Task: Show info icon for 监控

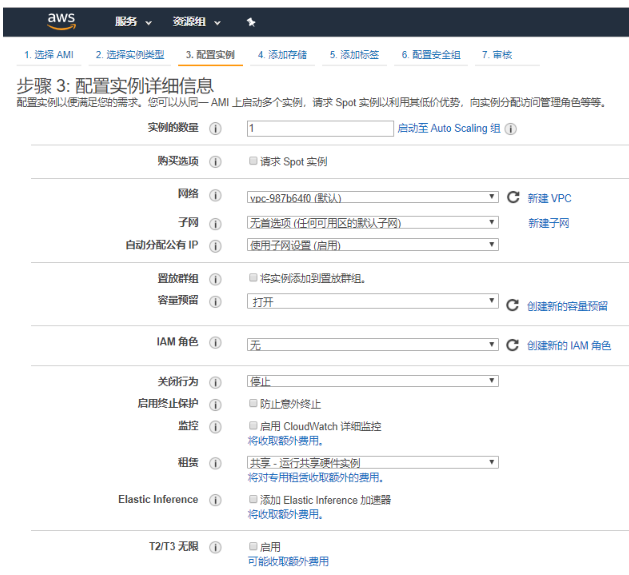Action: pyautogui.click(x=215, y=427)
